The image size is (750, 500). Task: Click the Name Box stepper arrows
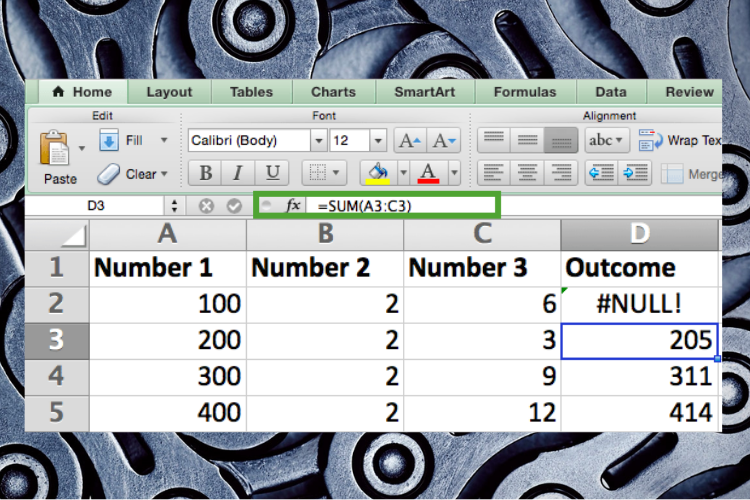click(x=174, y=206)
